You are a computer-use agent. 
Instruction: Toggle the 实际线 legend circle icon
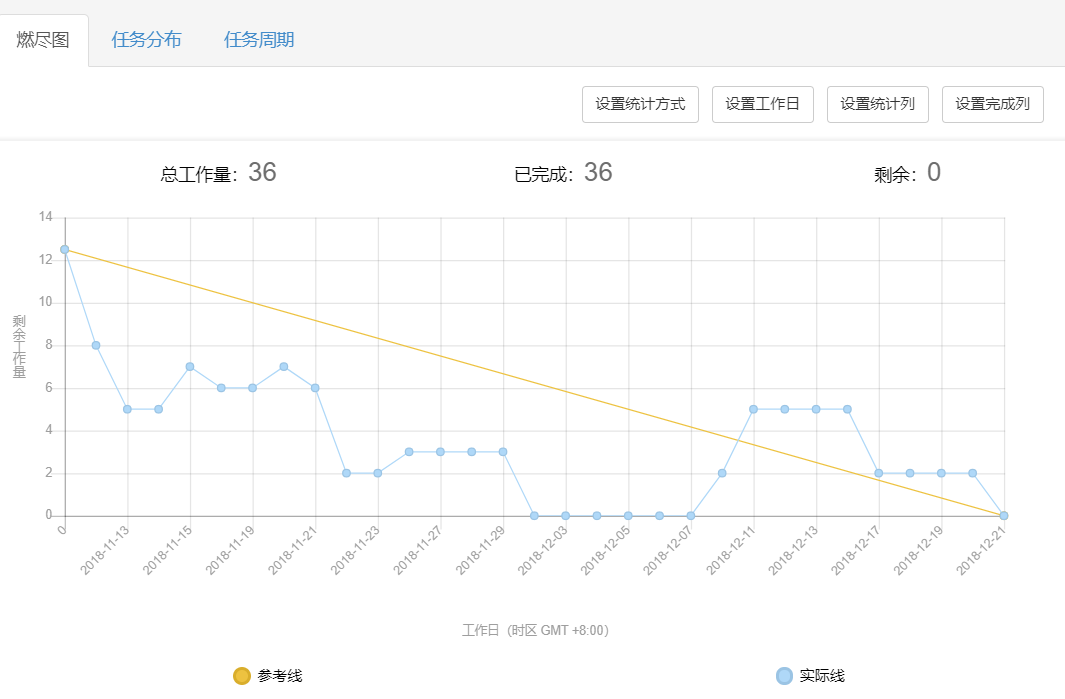coord(785,676)
